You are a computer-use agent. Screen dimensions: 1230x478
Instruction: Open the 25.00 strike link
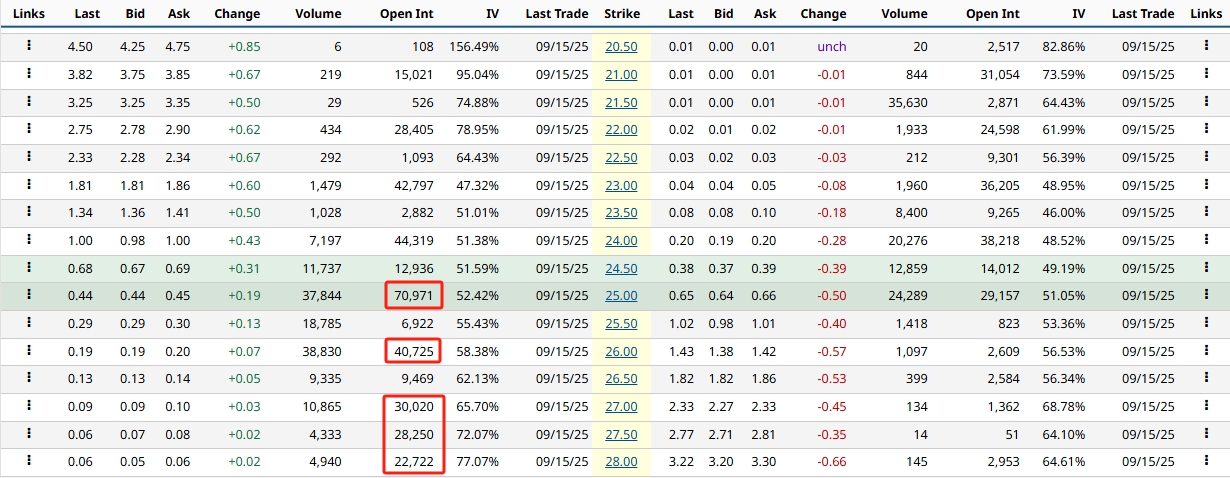tap(621, 296)
